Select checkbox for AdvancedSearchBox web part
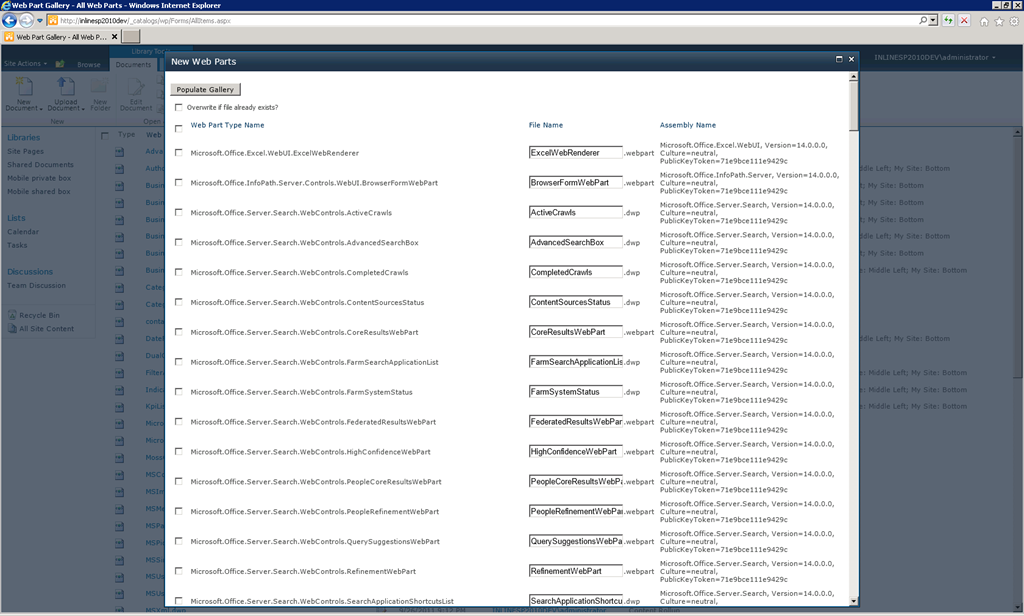 pyautogui.click(x=178, y=242)
